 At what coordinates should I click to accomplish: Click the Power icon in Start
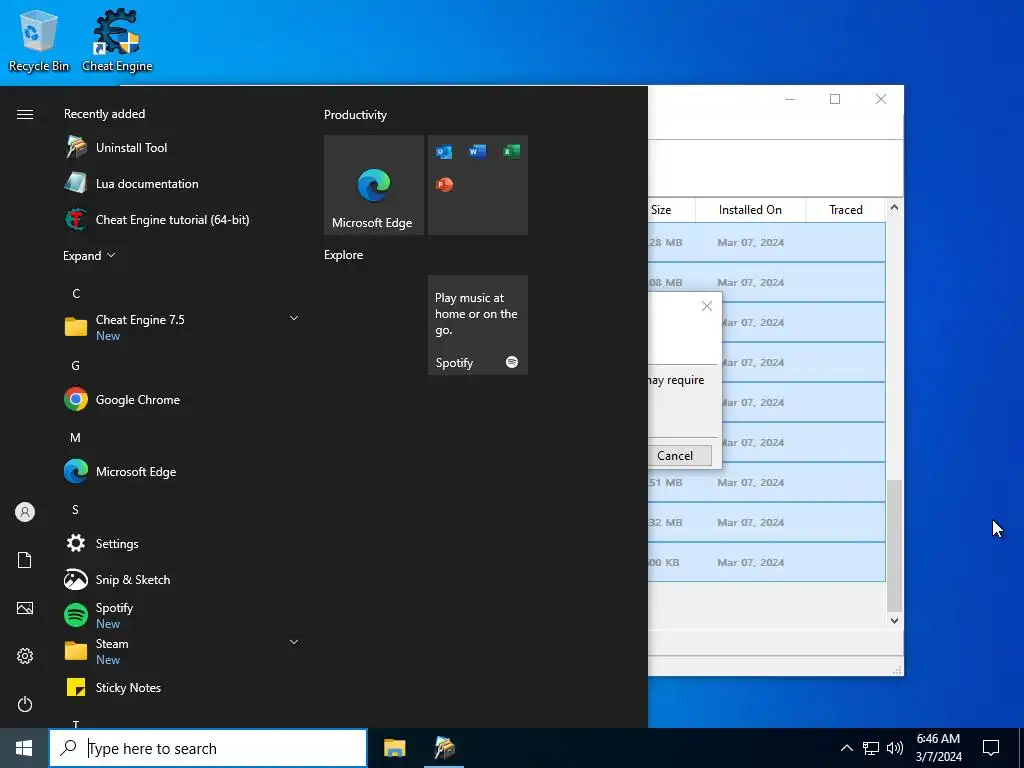pos(25,704)
